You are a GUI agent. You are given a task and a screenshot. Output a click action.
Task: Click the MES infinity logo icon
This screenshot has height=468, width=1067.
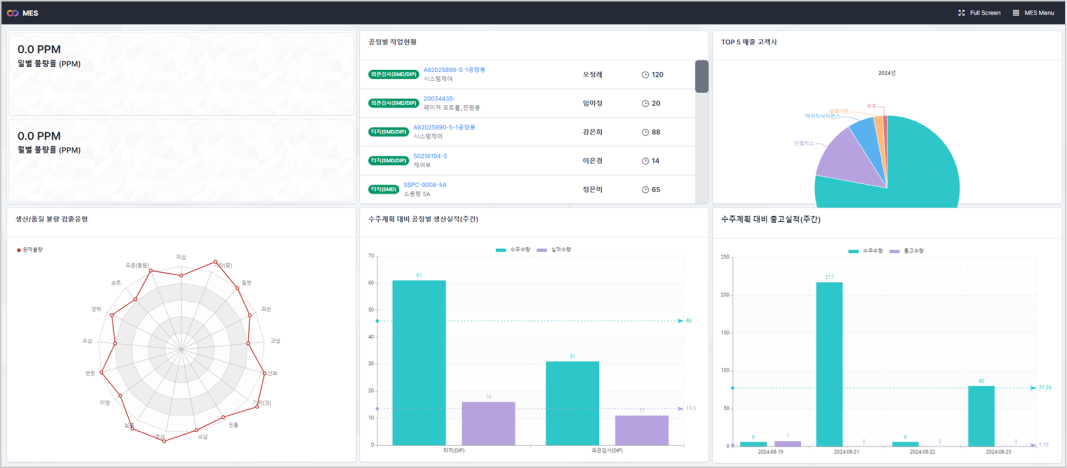click(x=12, y=13)
